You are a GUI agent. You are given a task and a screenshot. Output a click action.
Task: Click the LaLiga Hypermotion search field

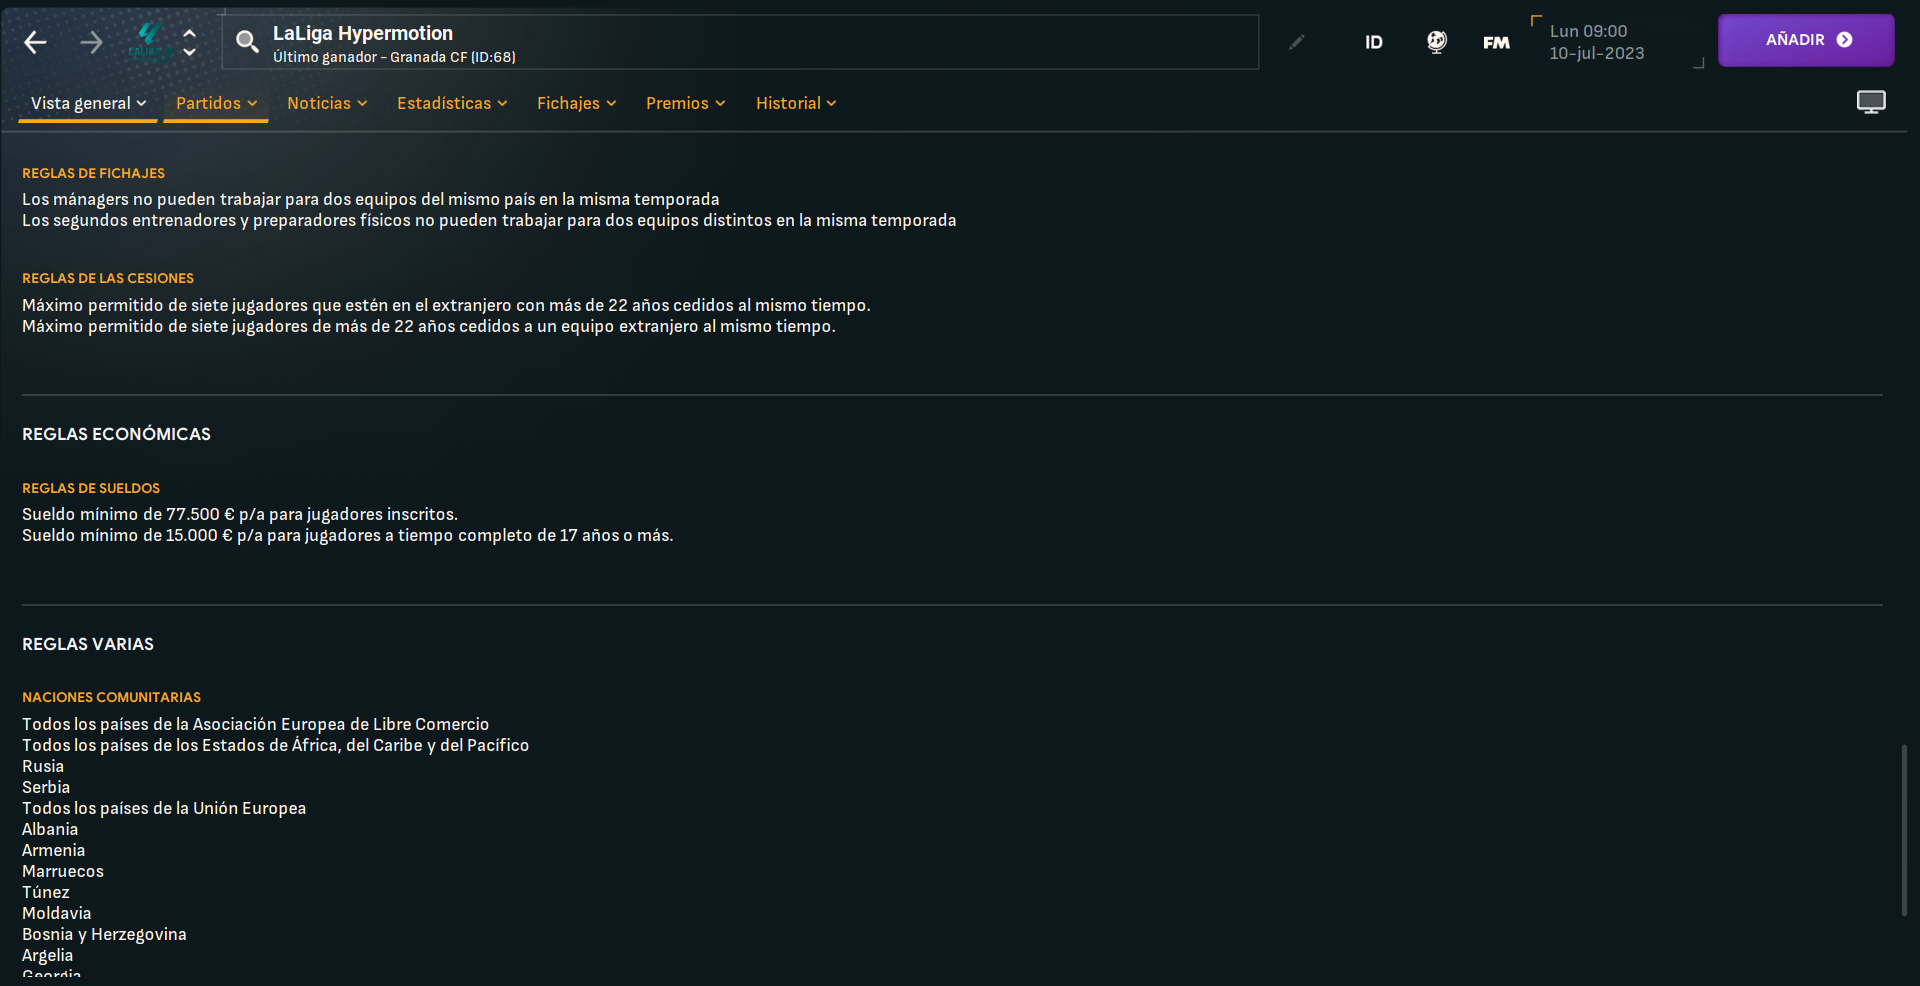click(x=740, y=42)
